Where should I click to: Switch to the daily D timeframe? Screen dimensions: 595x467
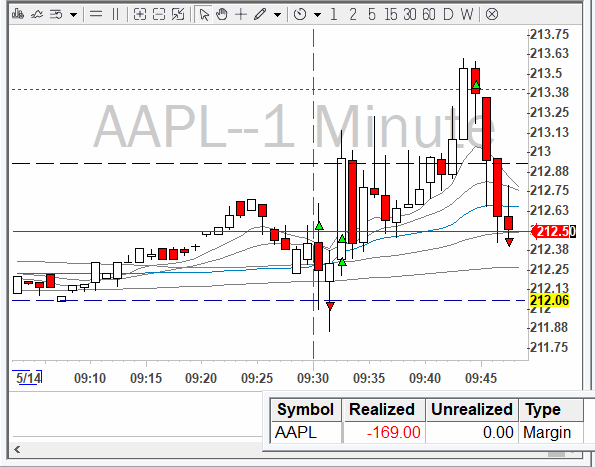coord(448,14)
